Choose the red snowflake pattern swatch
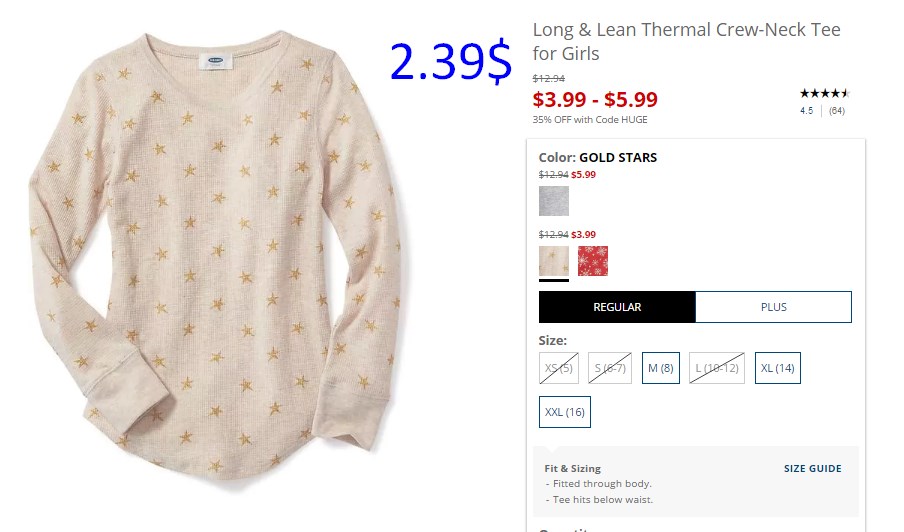 (x=593, y=261)
